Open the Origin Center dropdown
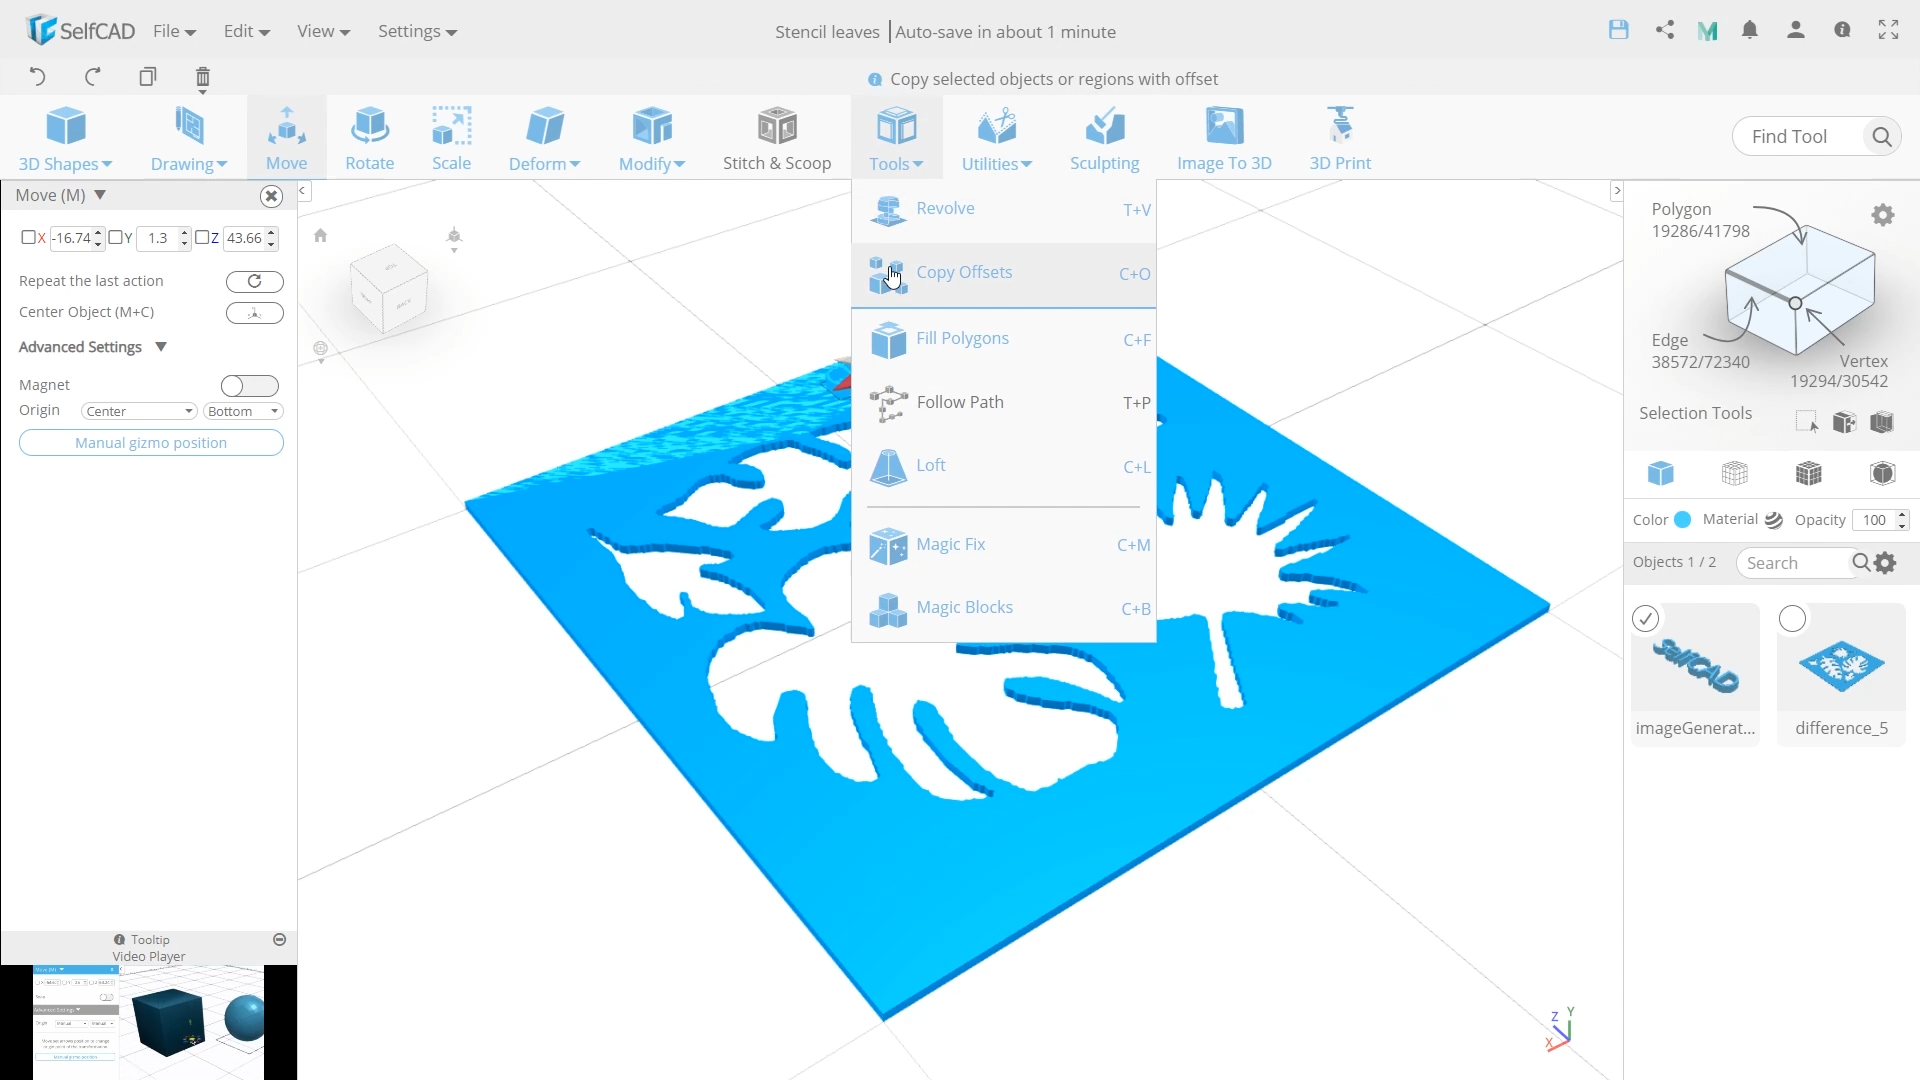The image size is (1920, 1080). pos(139,411)
